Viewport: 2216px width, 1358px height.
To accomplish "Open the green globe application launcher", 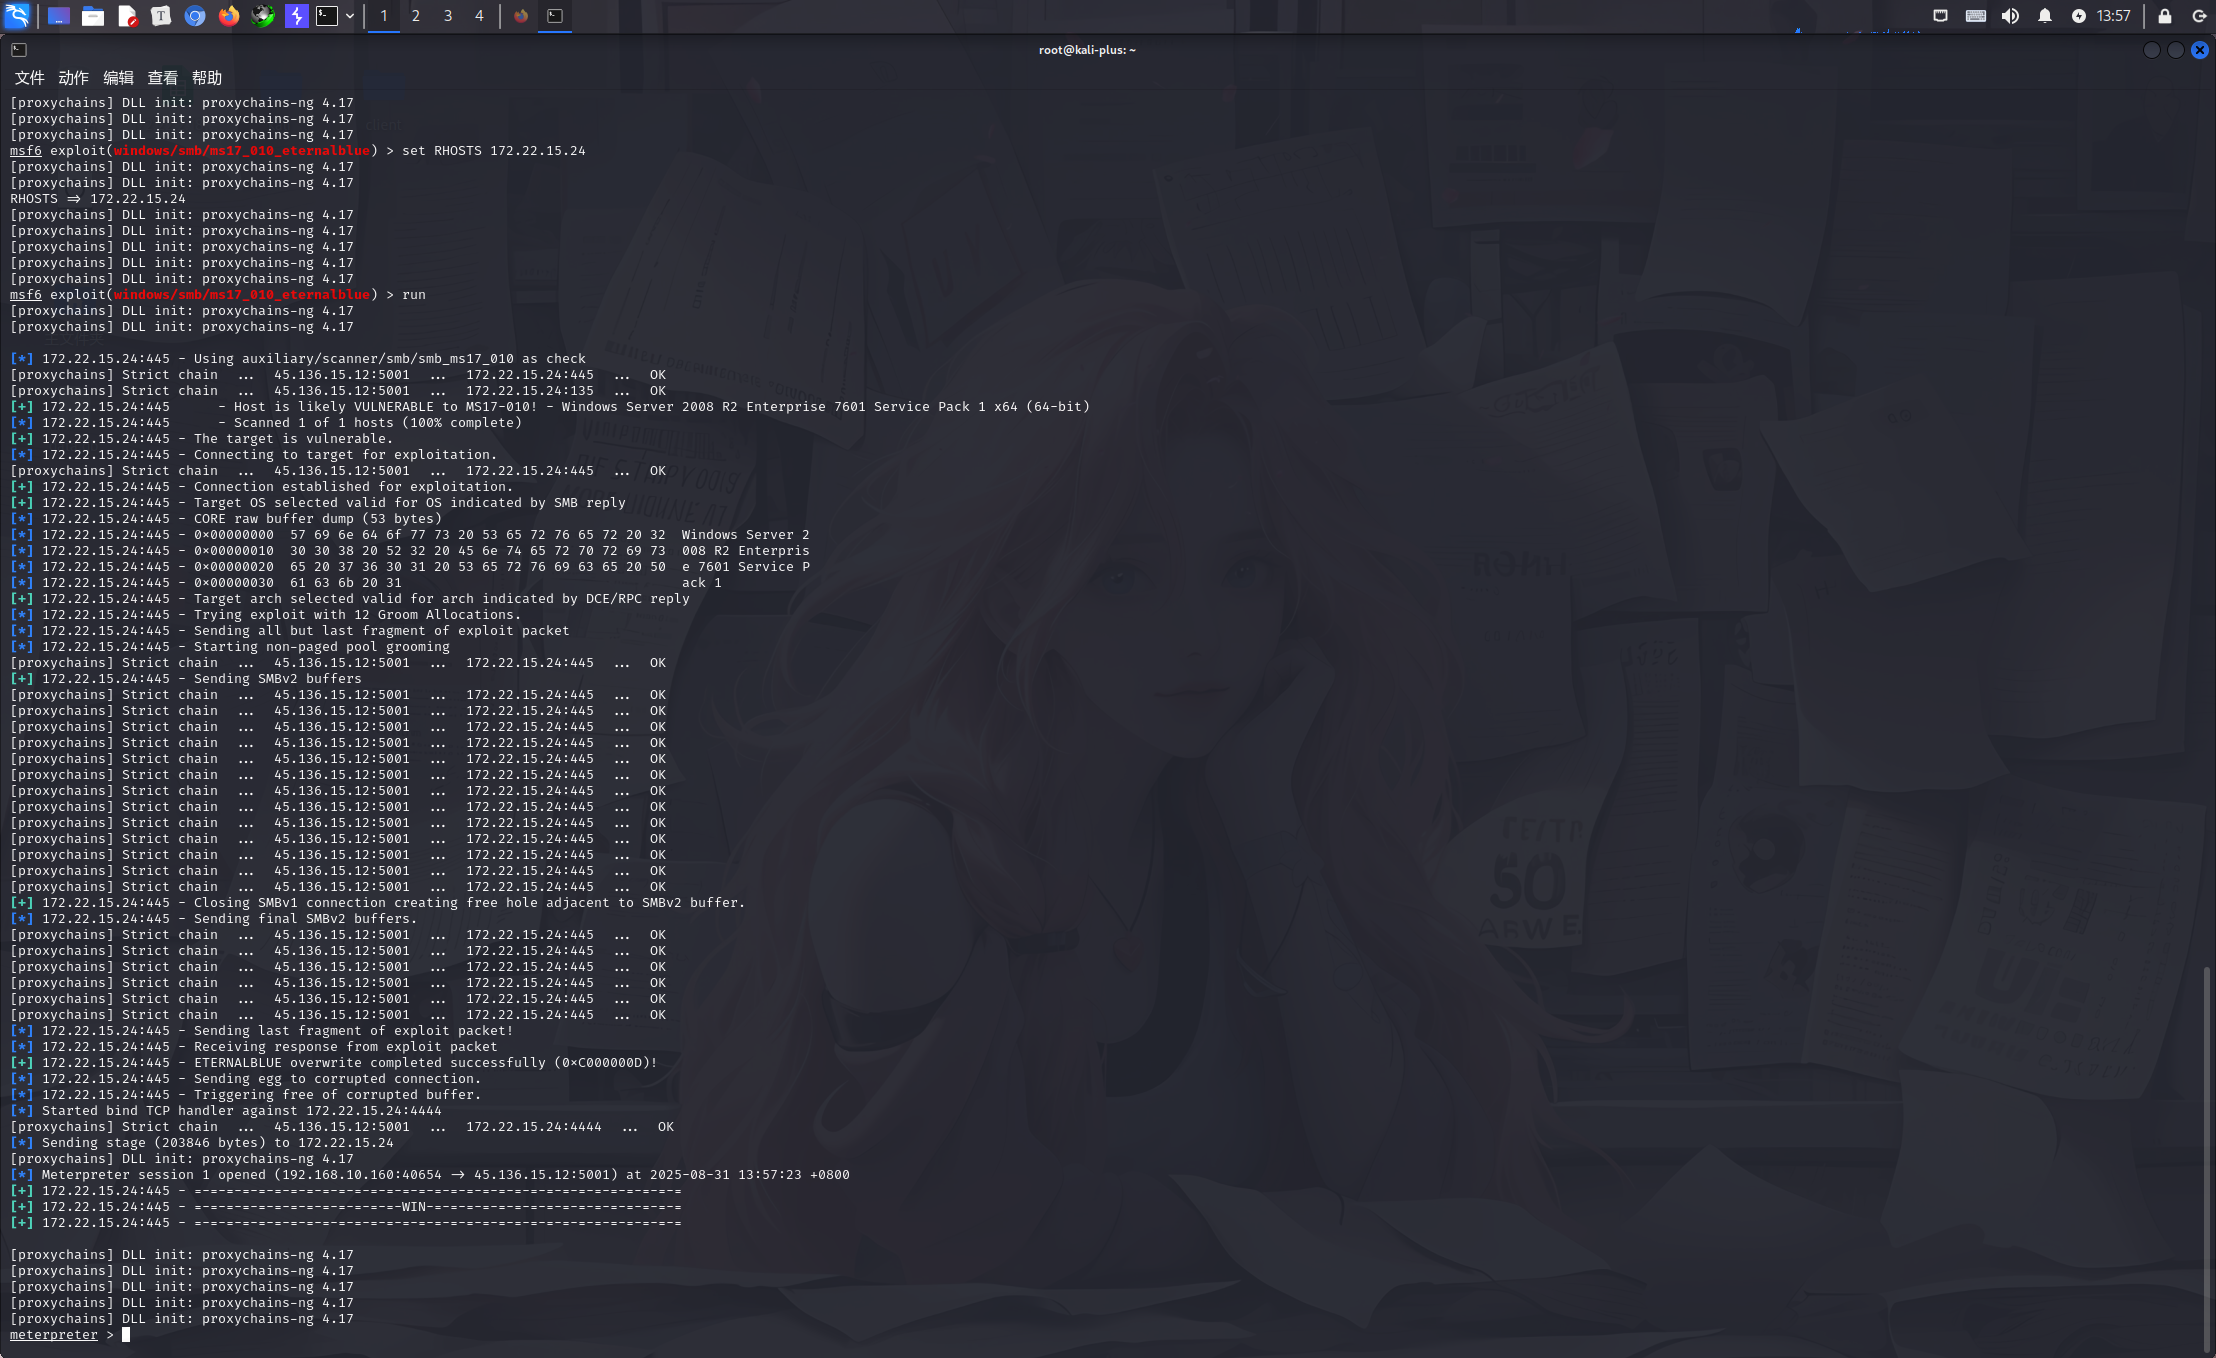I will click(263, 16).
